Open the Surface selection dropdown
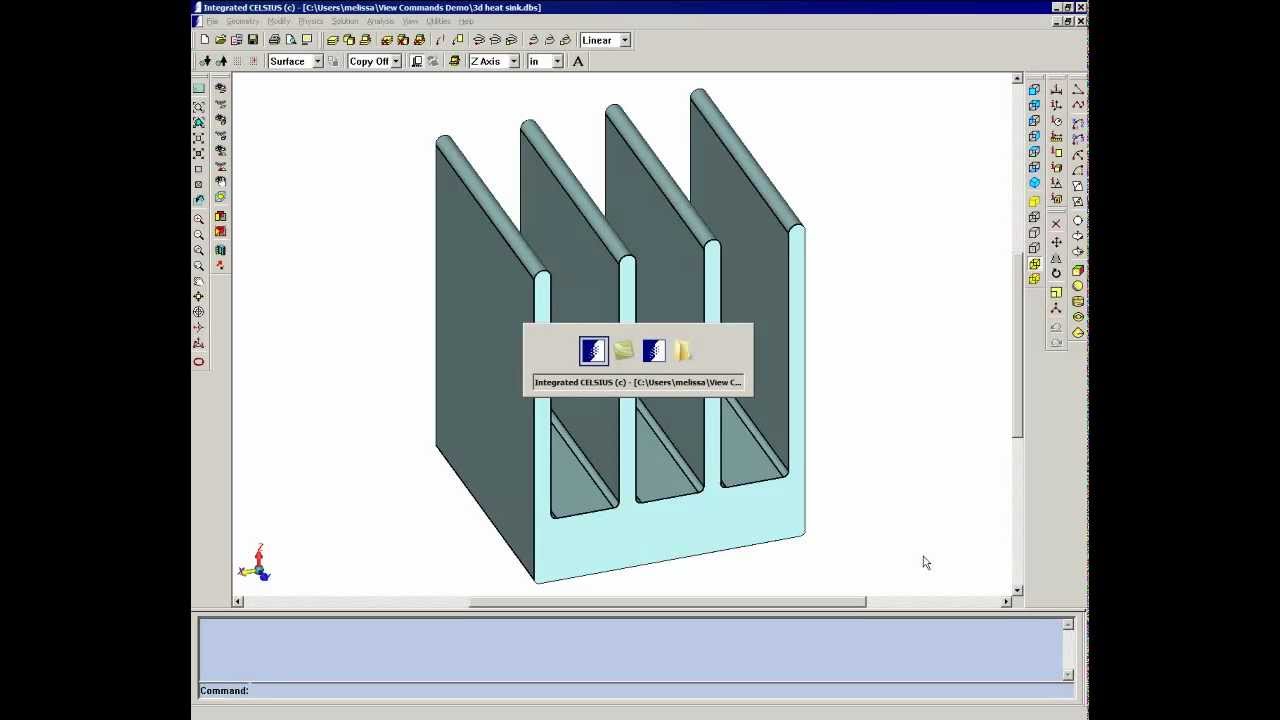This screenshot has width=1280, height=720. click(317, 61)
